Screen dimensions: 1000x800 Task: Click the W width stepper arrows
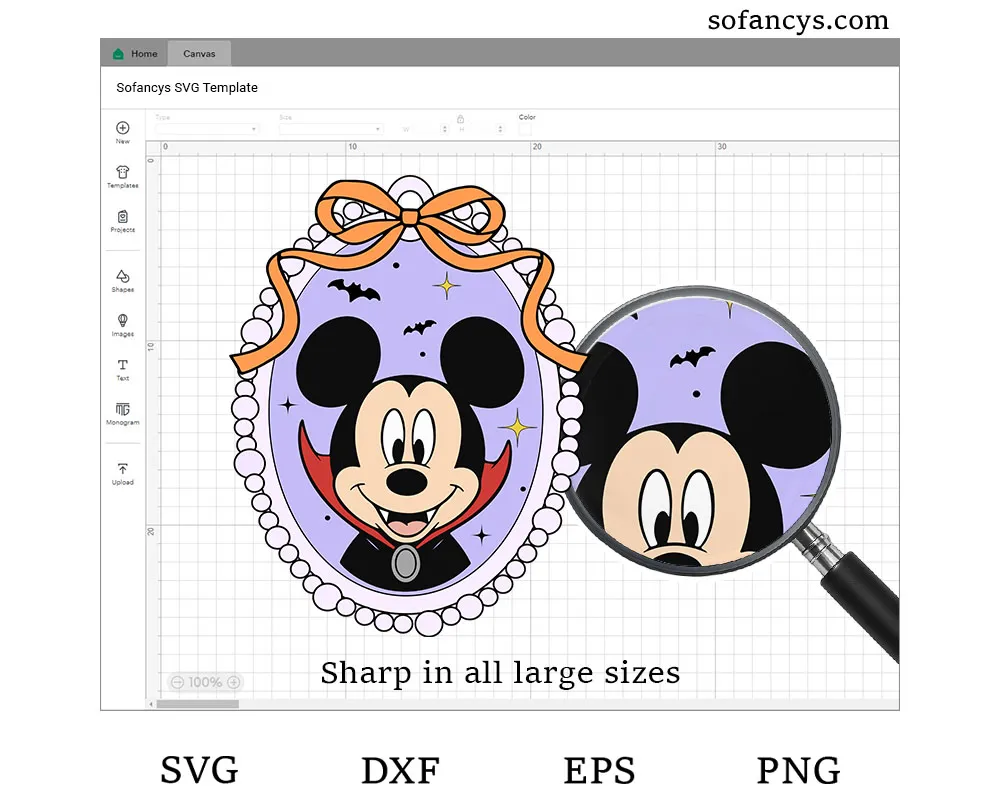coord(445,129)
